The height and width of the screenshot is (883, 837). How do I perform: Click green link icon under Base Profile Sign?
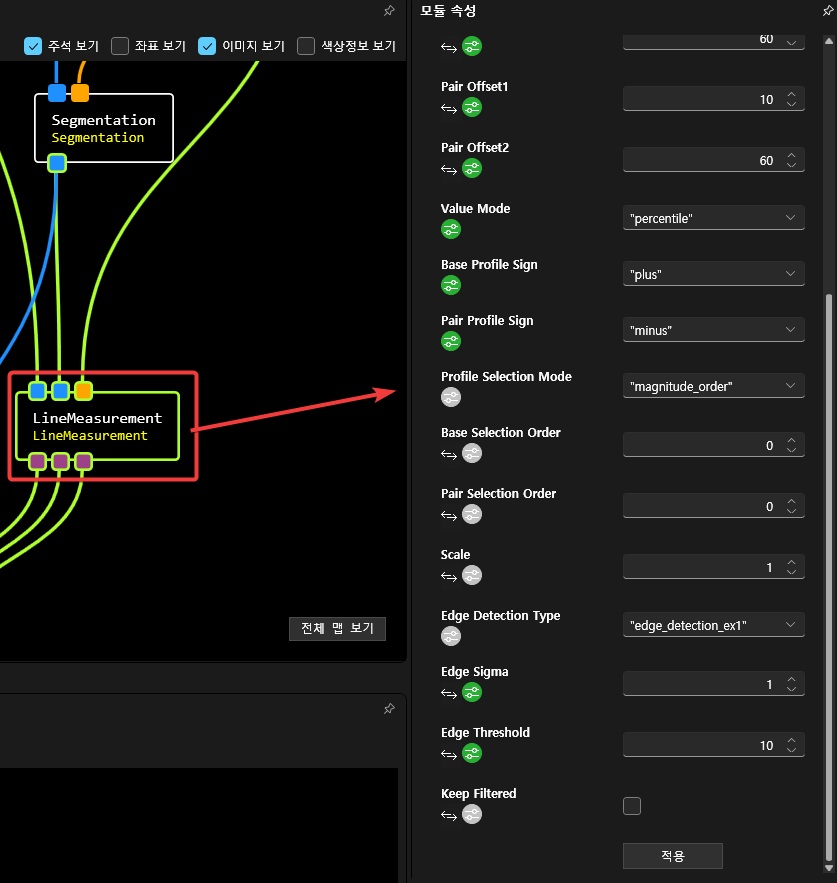(x=451, y=286)
